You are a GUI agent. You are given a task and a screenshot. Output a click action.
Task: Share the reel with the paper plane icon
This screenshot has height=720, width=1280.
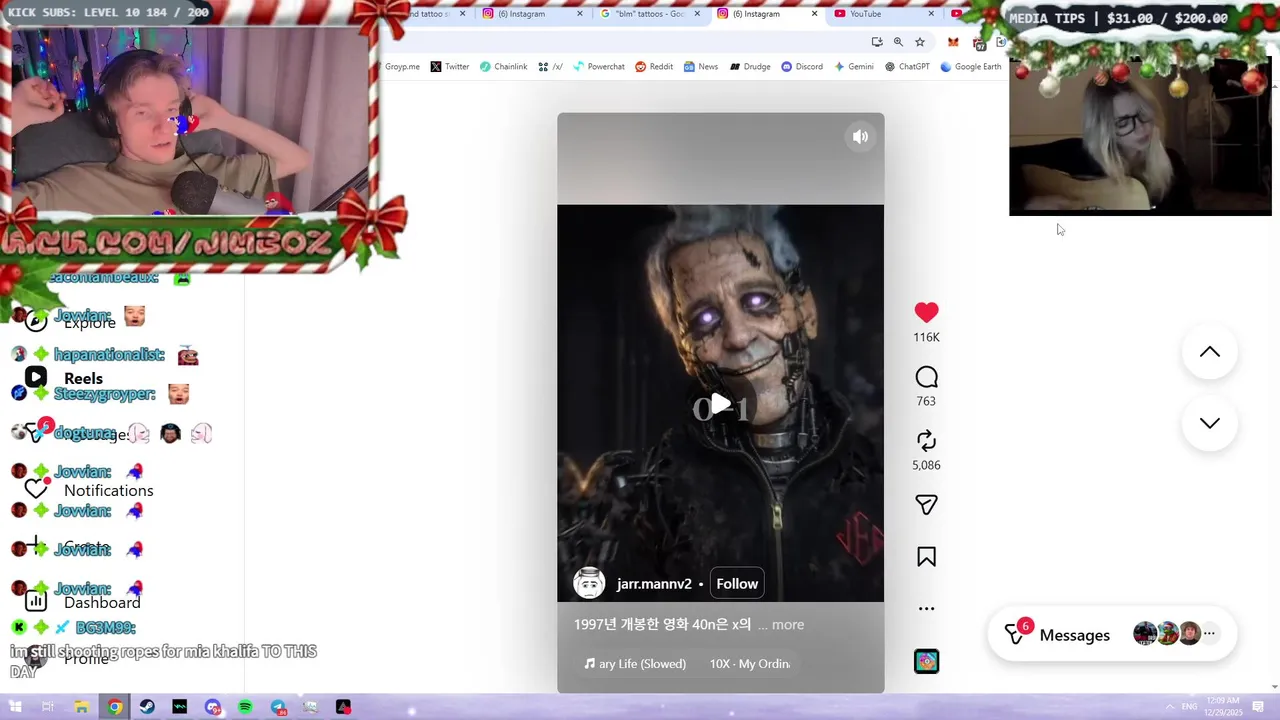coord(926,505)
